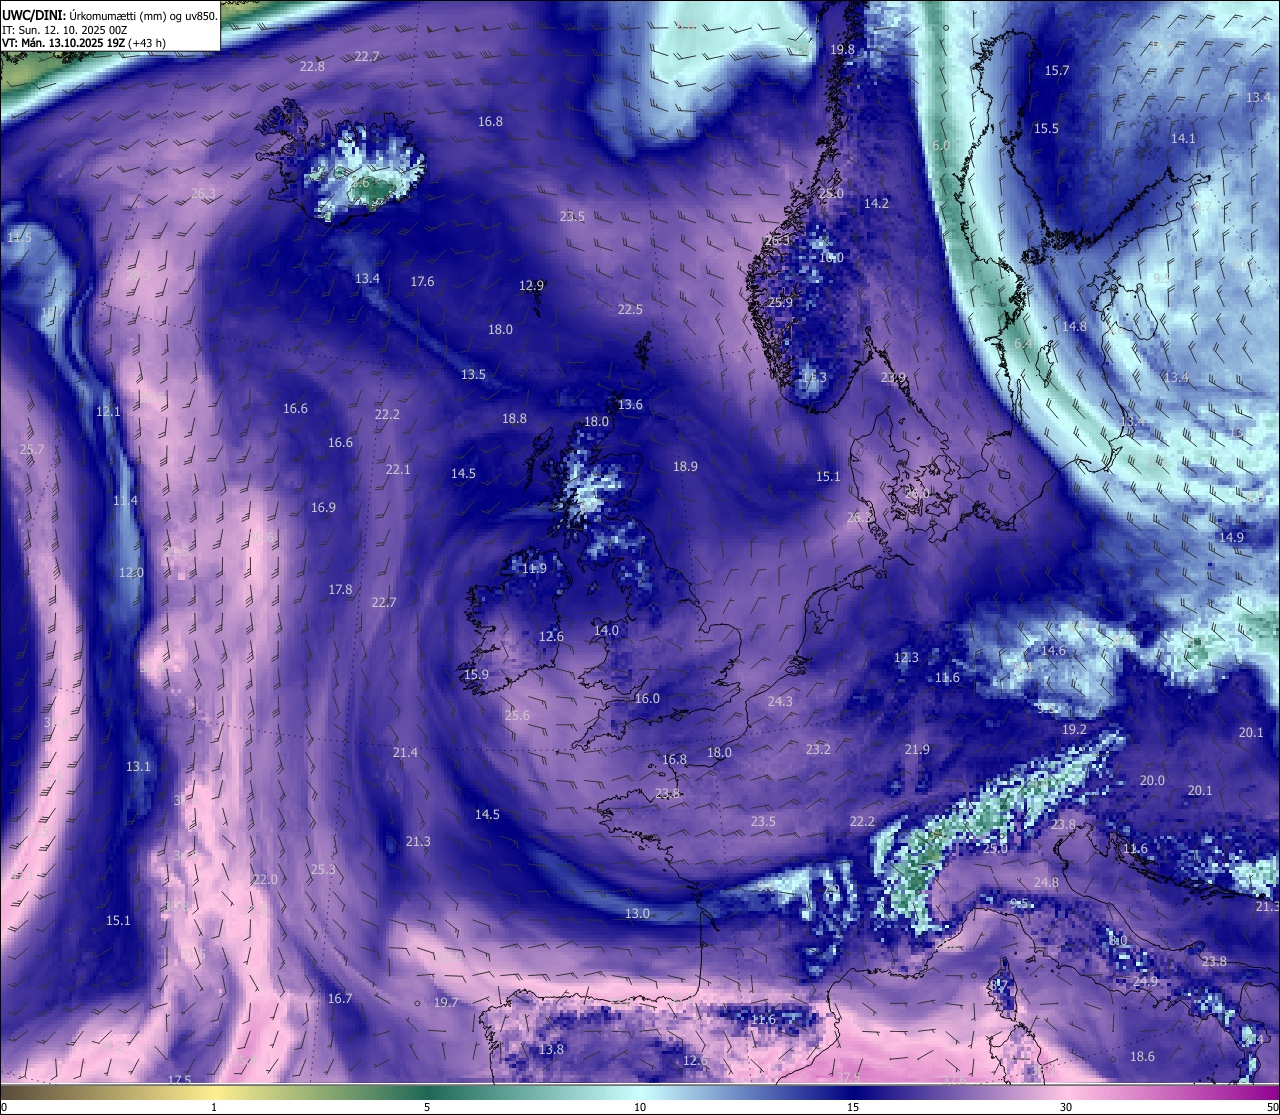The width and height of the screenshot is (1280, 1115).
Task: Click the 24.8 value label
Action: (x=1046, y=883)
